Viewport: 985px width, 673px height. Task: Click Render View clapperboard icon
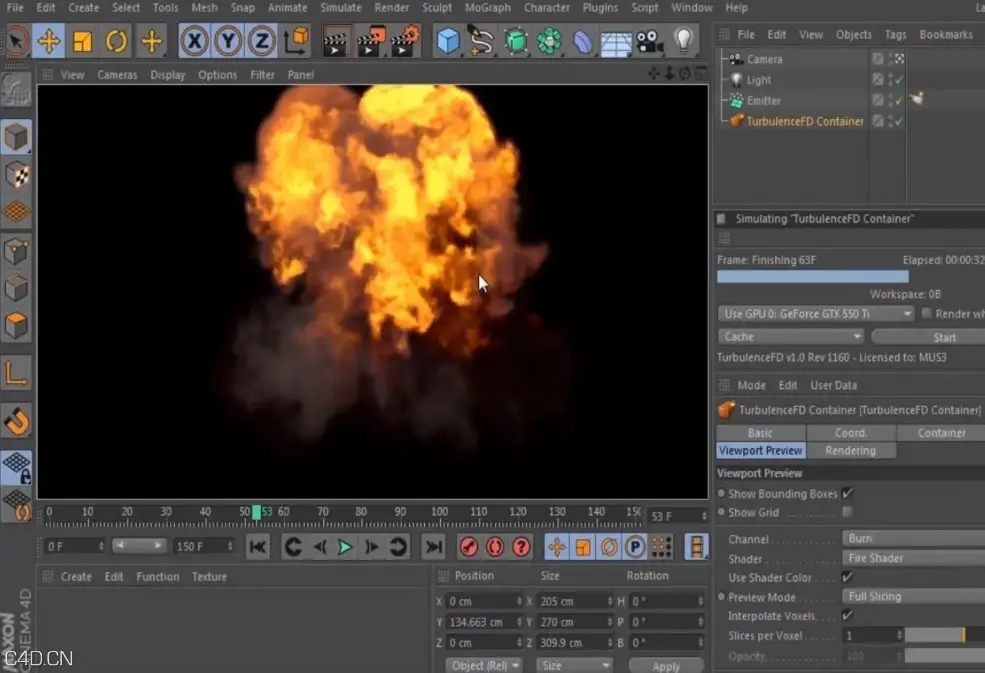point(335,41)
